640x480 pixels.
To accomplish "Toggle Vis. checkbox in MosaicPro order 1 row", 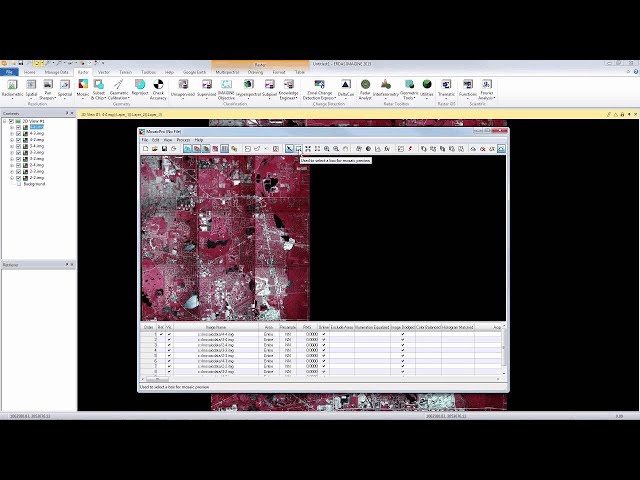I will pos(169,334).
